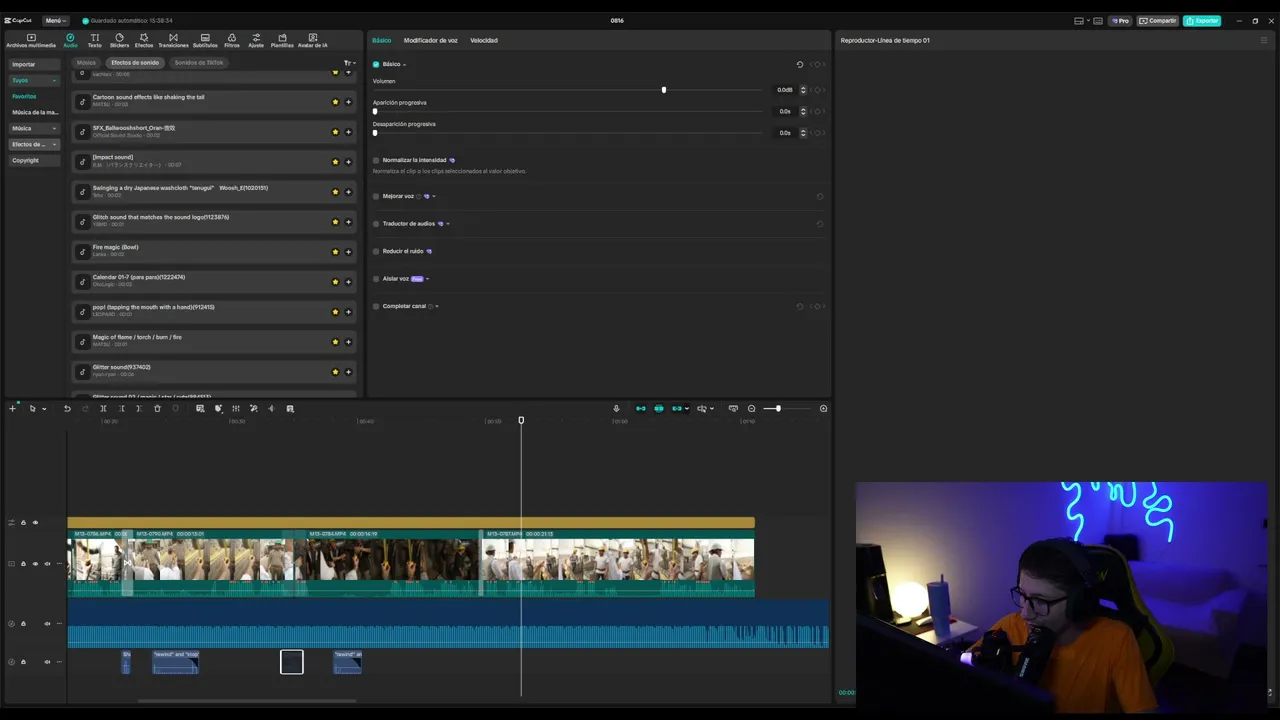
Task: Open the Subtítulos panel
Action: coord(205,40)
